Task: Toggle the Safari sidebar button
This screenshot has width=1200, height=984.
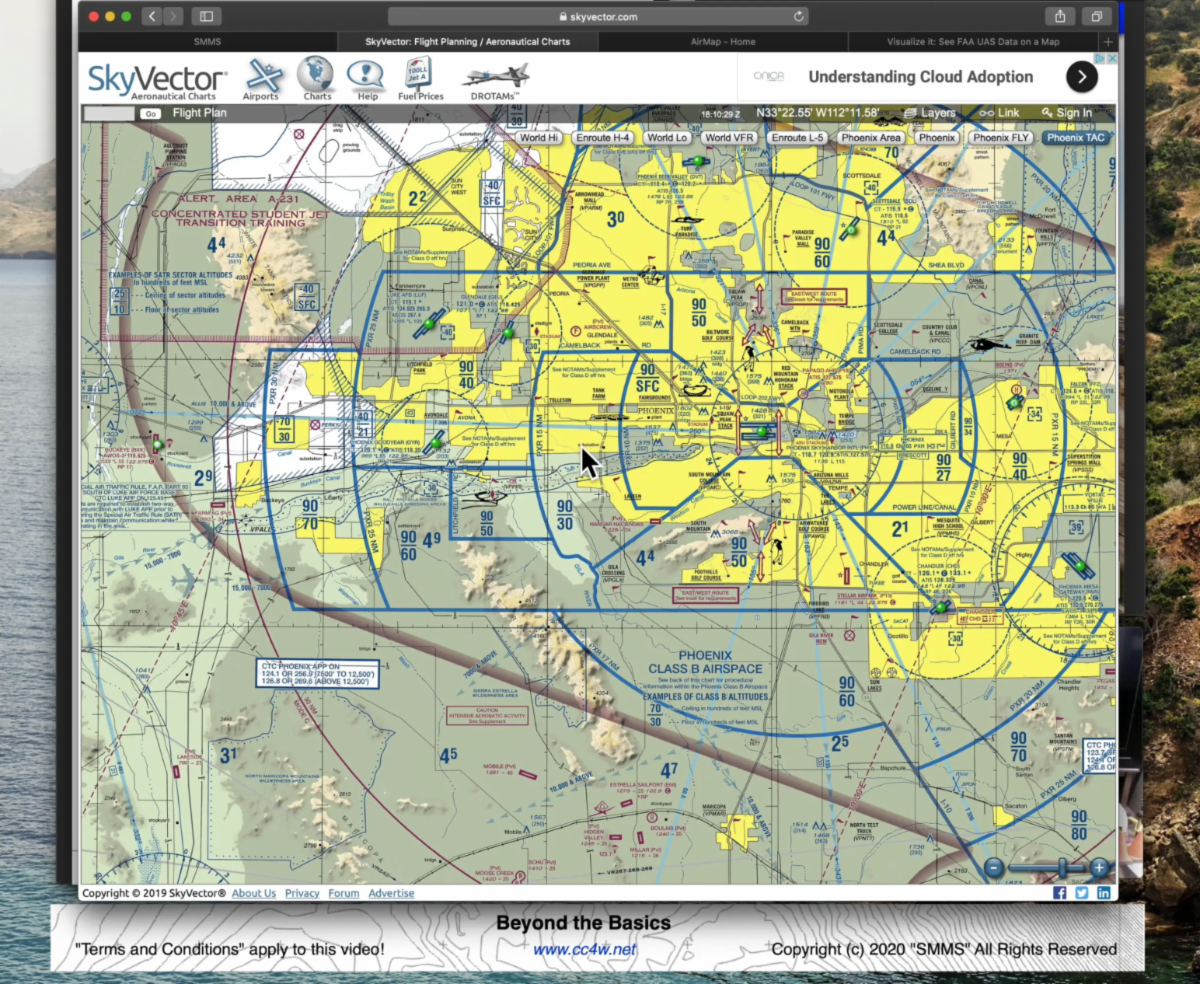Action: tap(207, 16)
